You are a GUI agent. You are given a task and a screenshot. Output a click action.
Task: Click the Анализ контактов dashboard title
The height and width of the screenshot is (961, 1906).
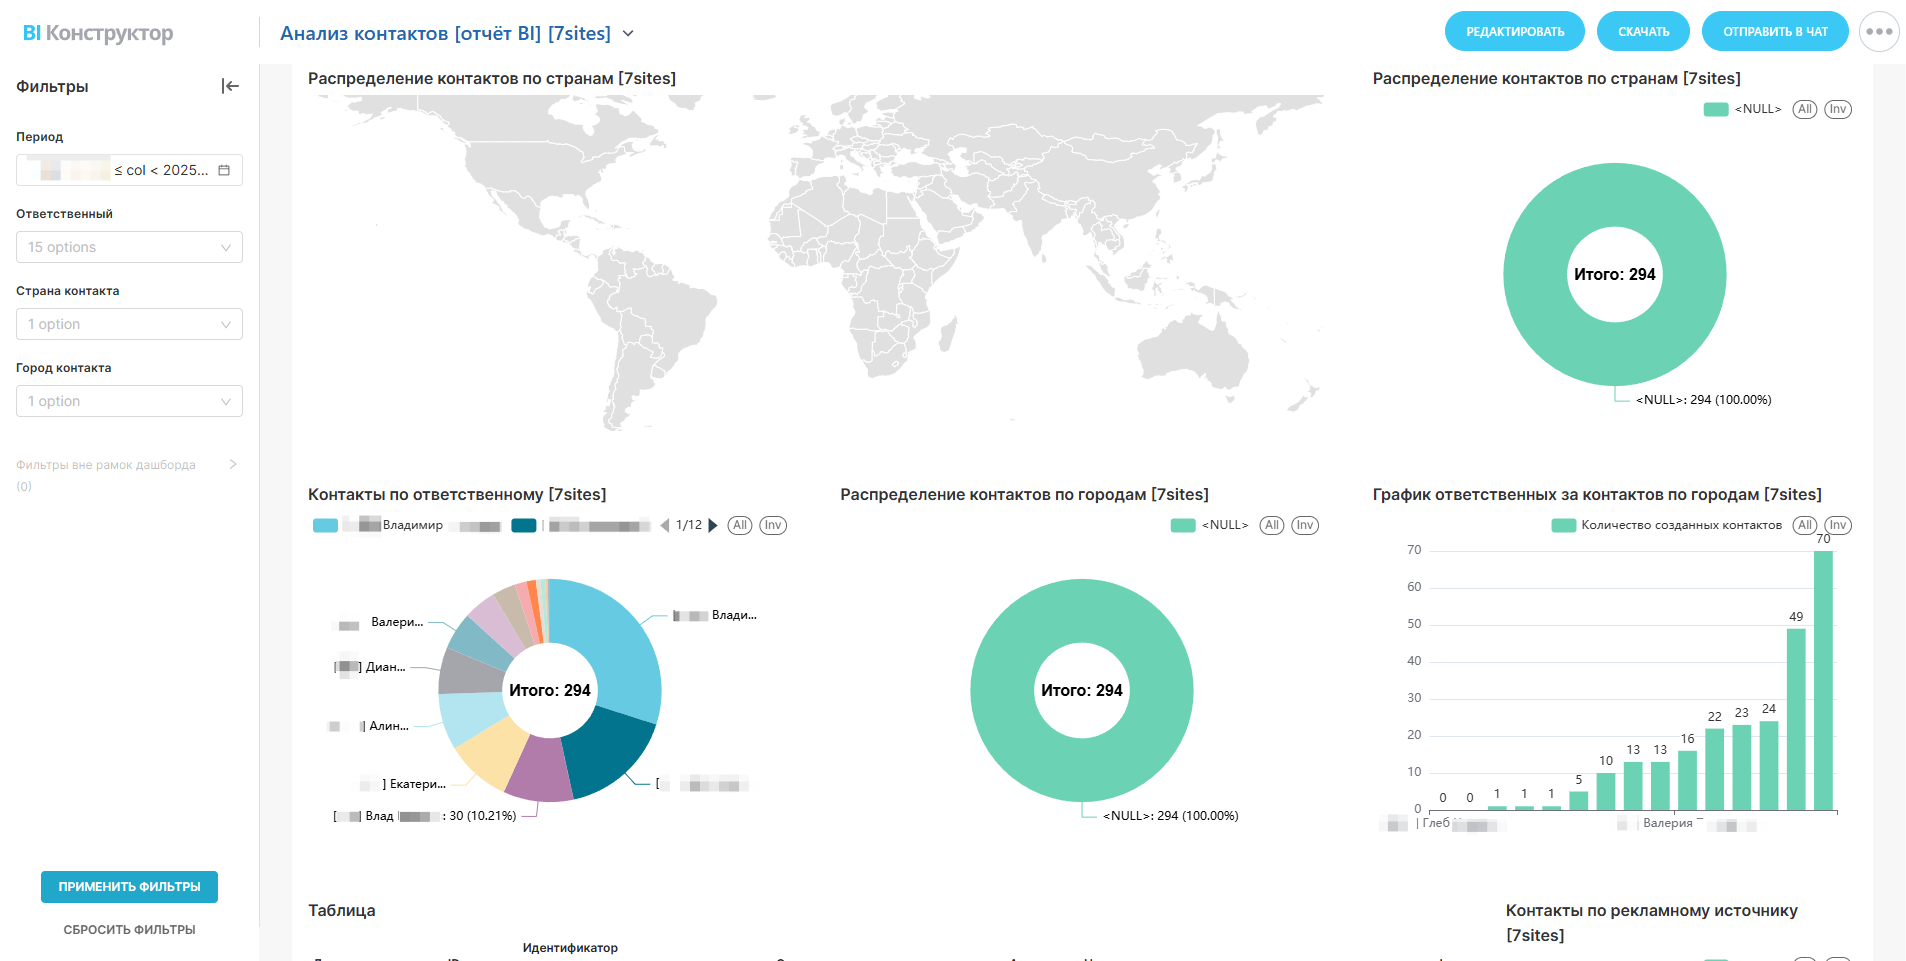point(445,33)
